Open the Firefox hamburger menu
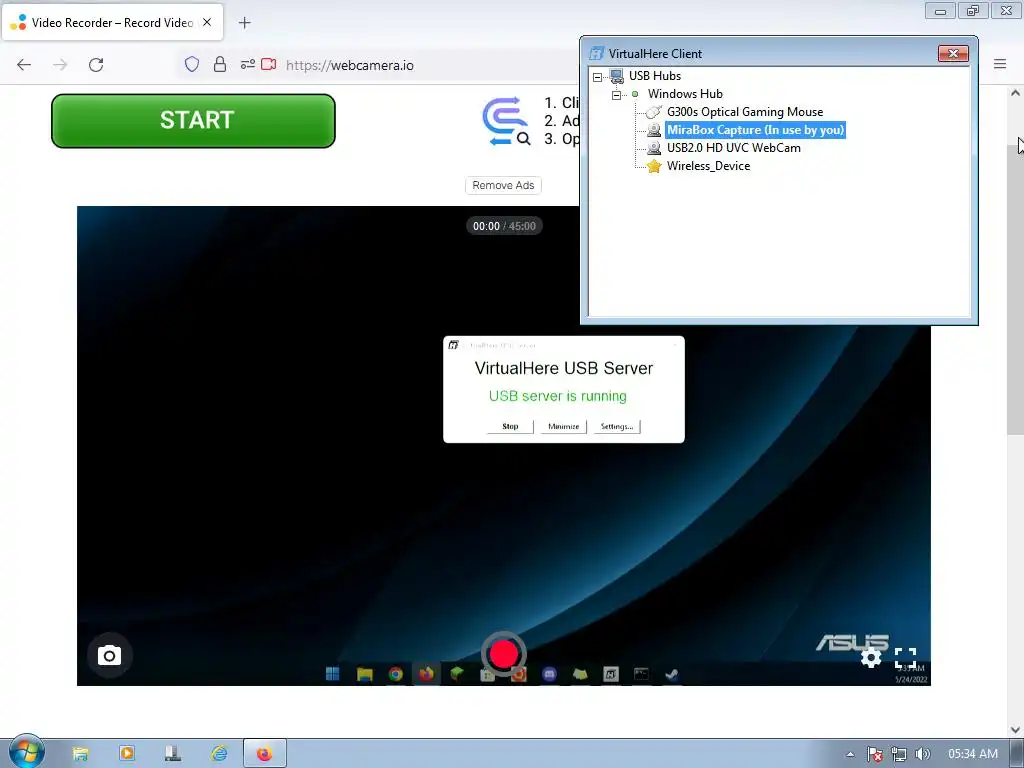This screenshot has width=1024, height=768. [1000, 64]
